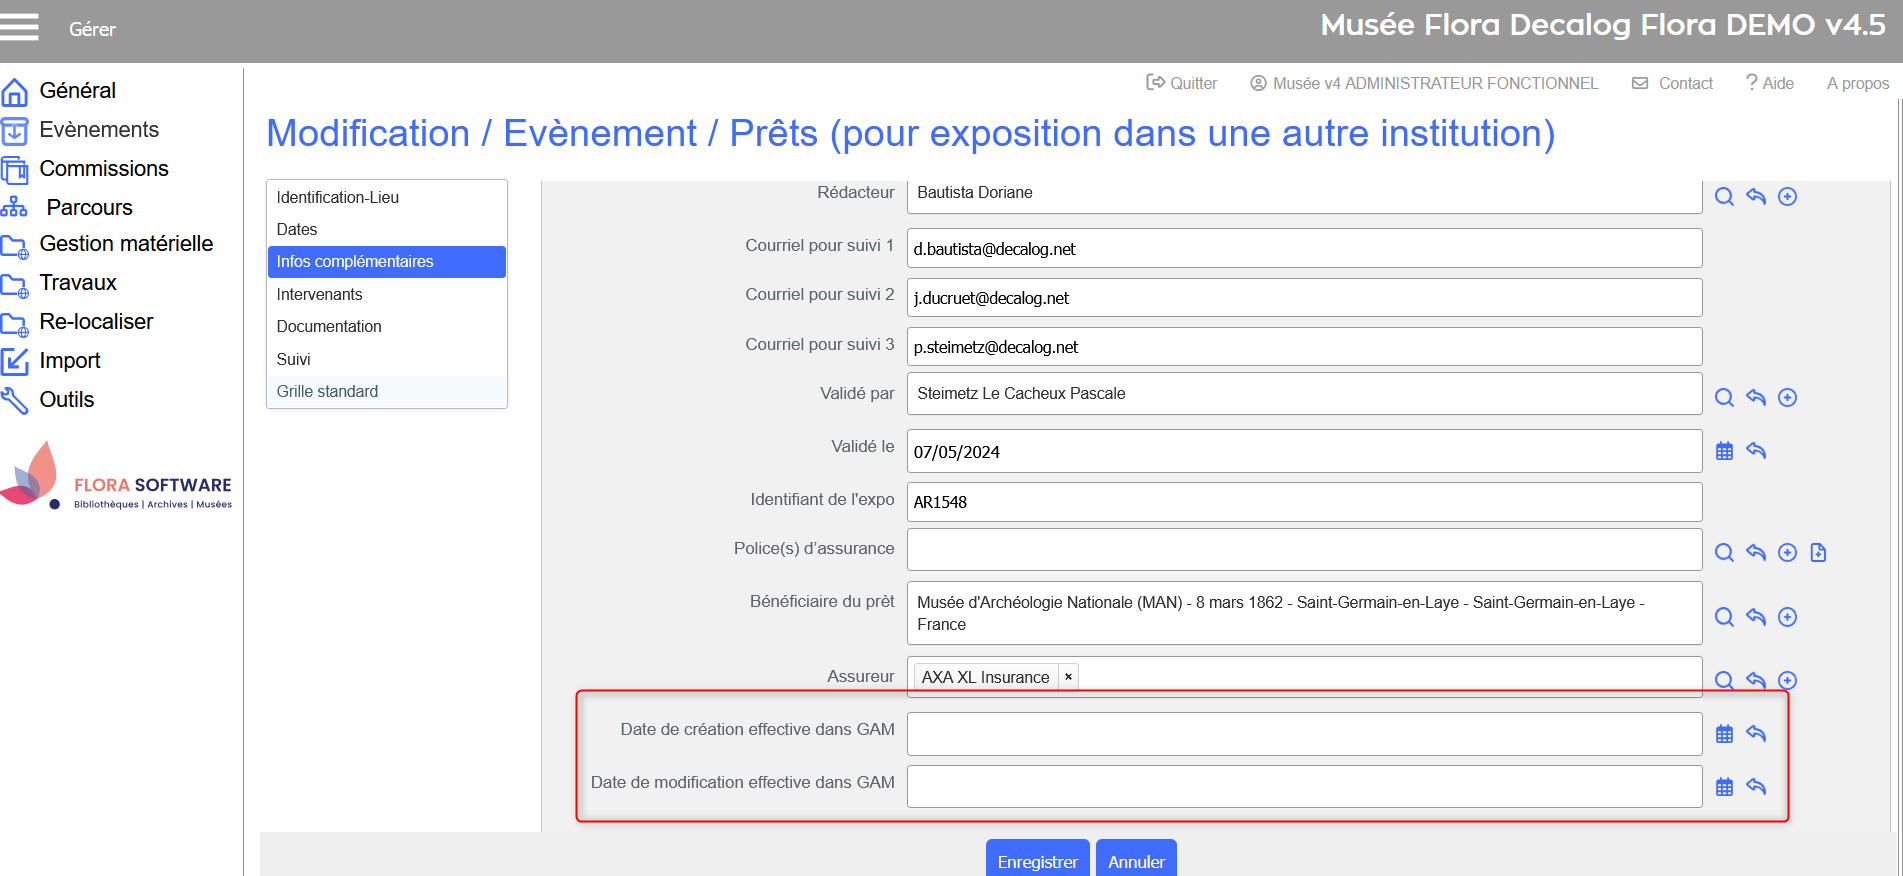Switch to the Identification-Lieu section
Image resolution: width=1903 pixels, height=876 pixels.
pos(337,197)
